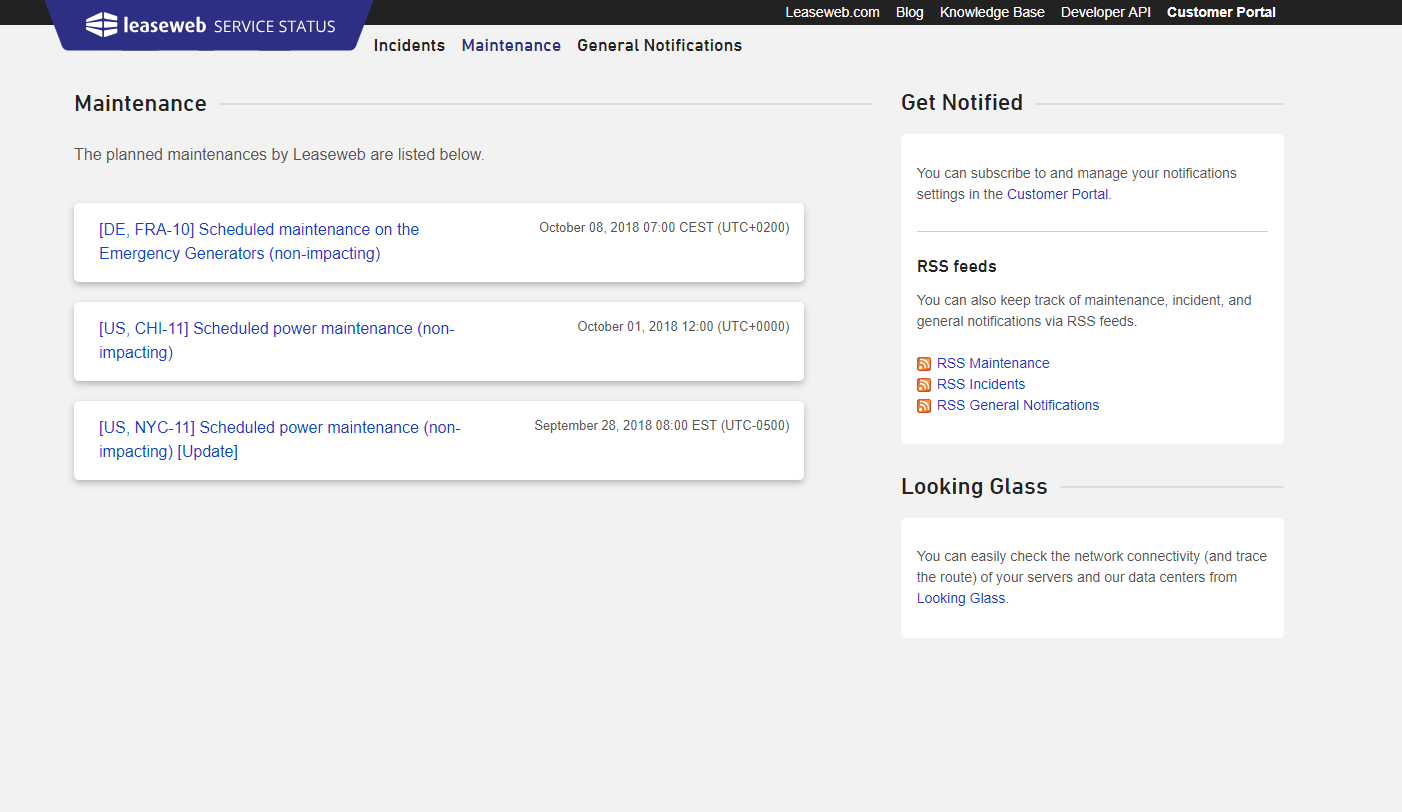
Task: Open the US, NYC-11 power maintenance update
Action: coord(279,439)
